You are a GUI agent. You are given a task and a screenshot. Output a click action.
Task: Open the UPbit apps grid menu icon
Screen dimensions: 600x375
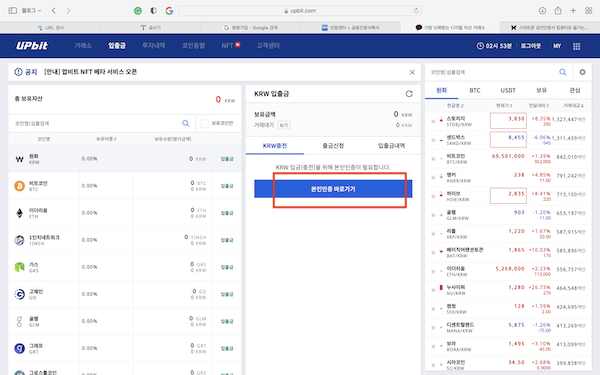tap(577, 46)
